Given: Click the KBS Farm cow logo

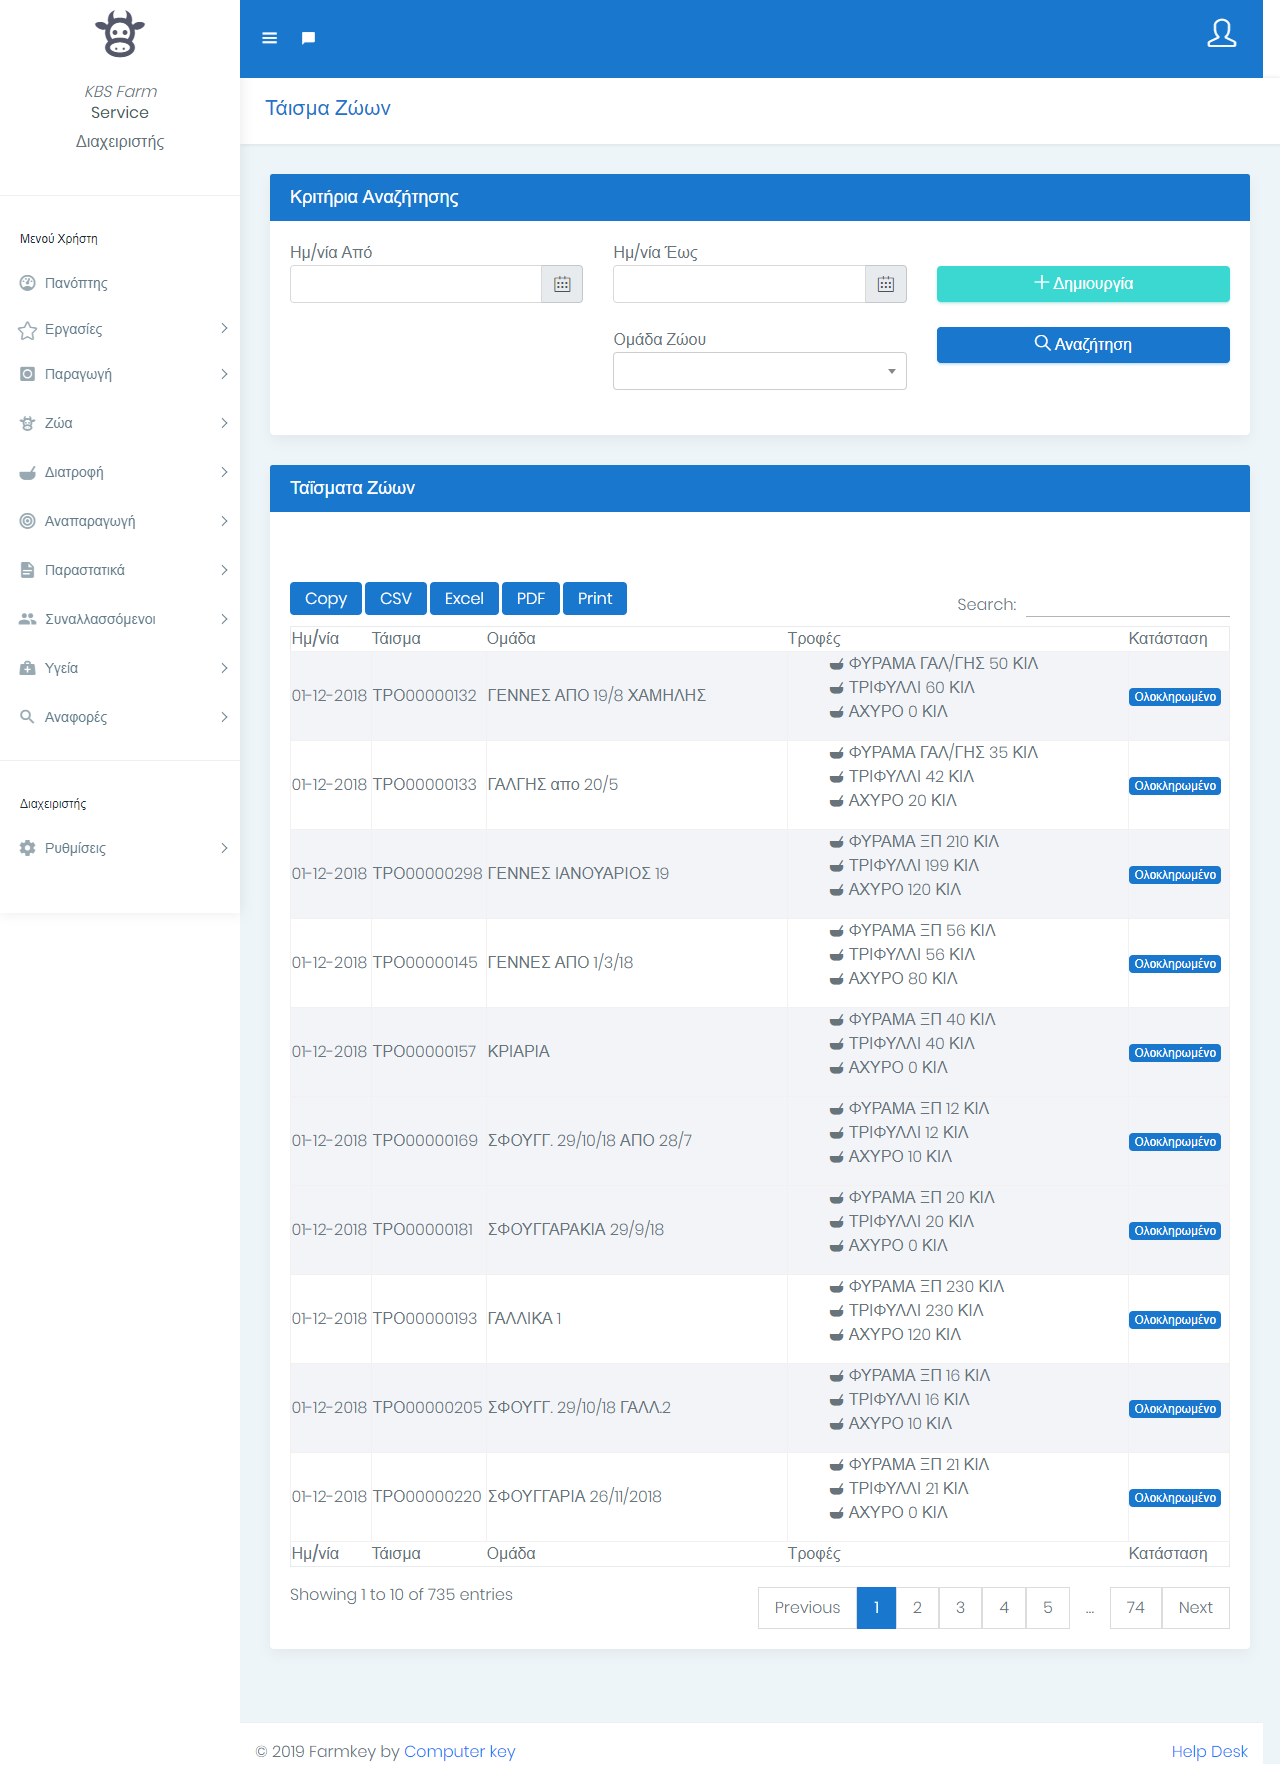Looking at the screenshot, I should (x=120, y=35).
